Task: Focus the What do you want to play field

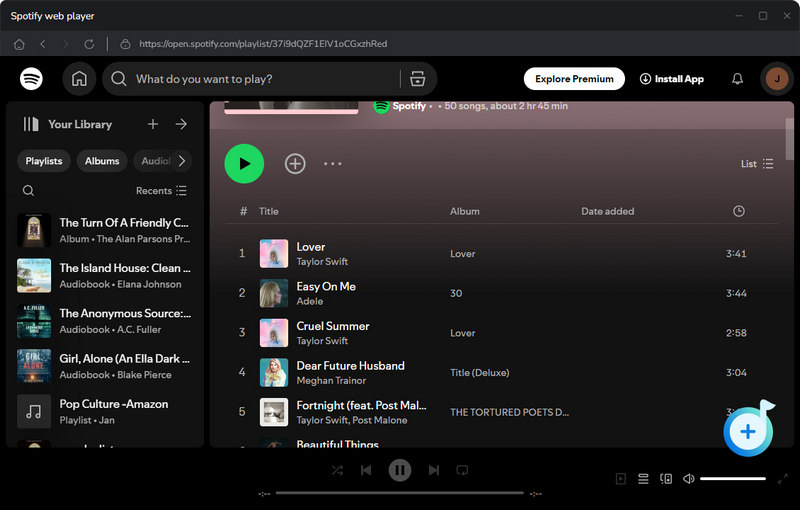Action: (265, 79)
